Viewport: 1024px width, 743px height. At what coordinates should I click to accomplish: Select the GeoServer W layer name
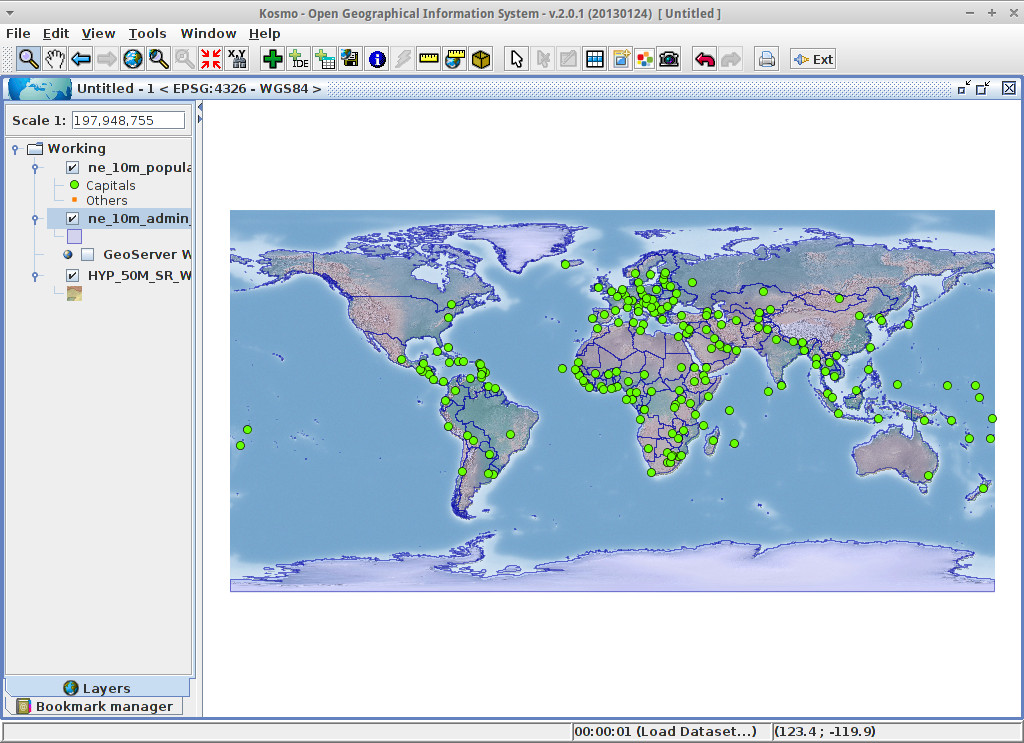pyautogui.click(x=147, y=255)
